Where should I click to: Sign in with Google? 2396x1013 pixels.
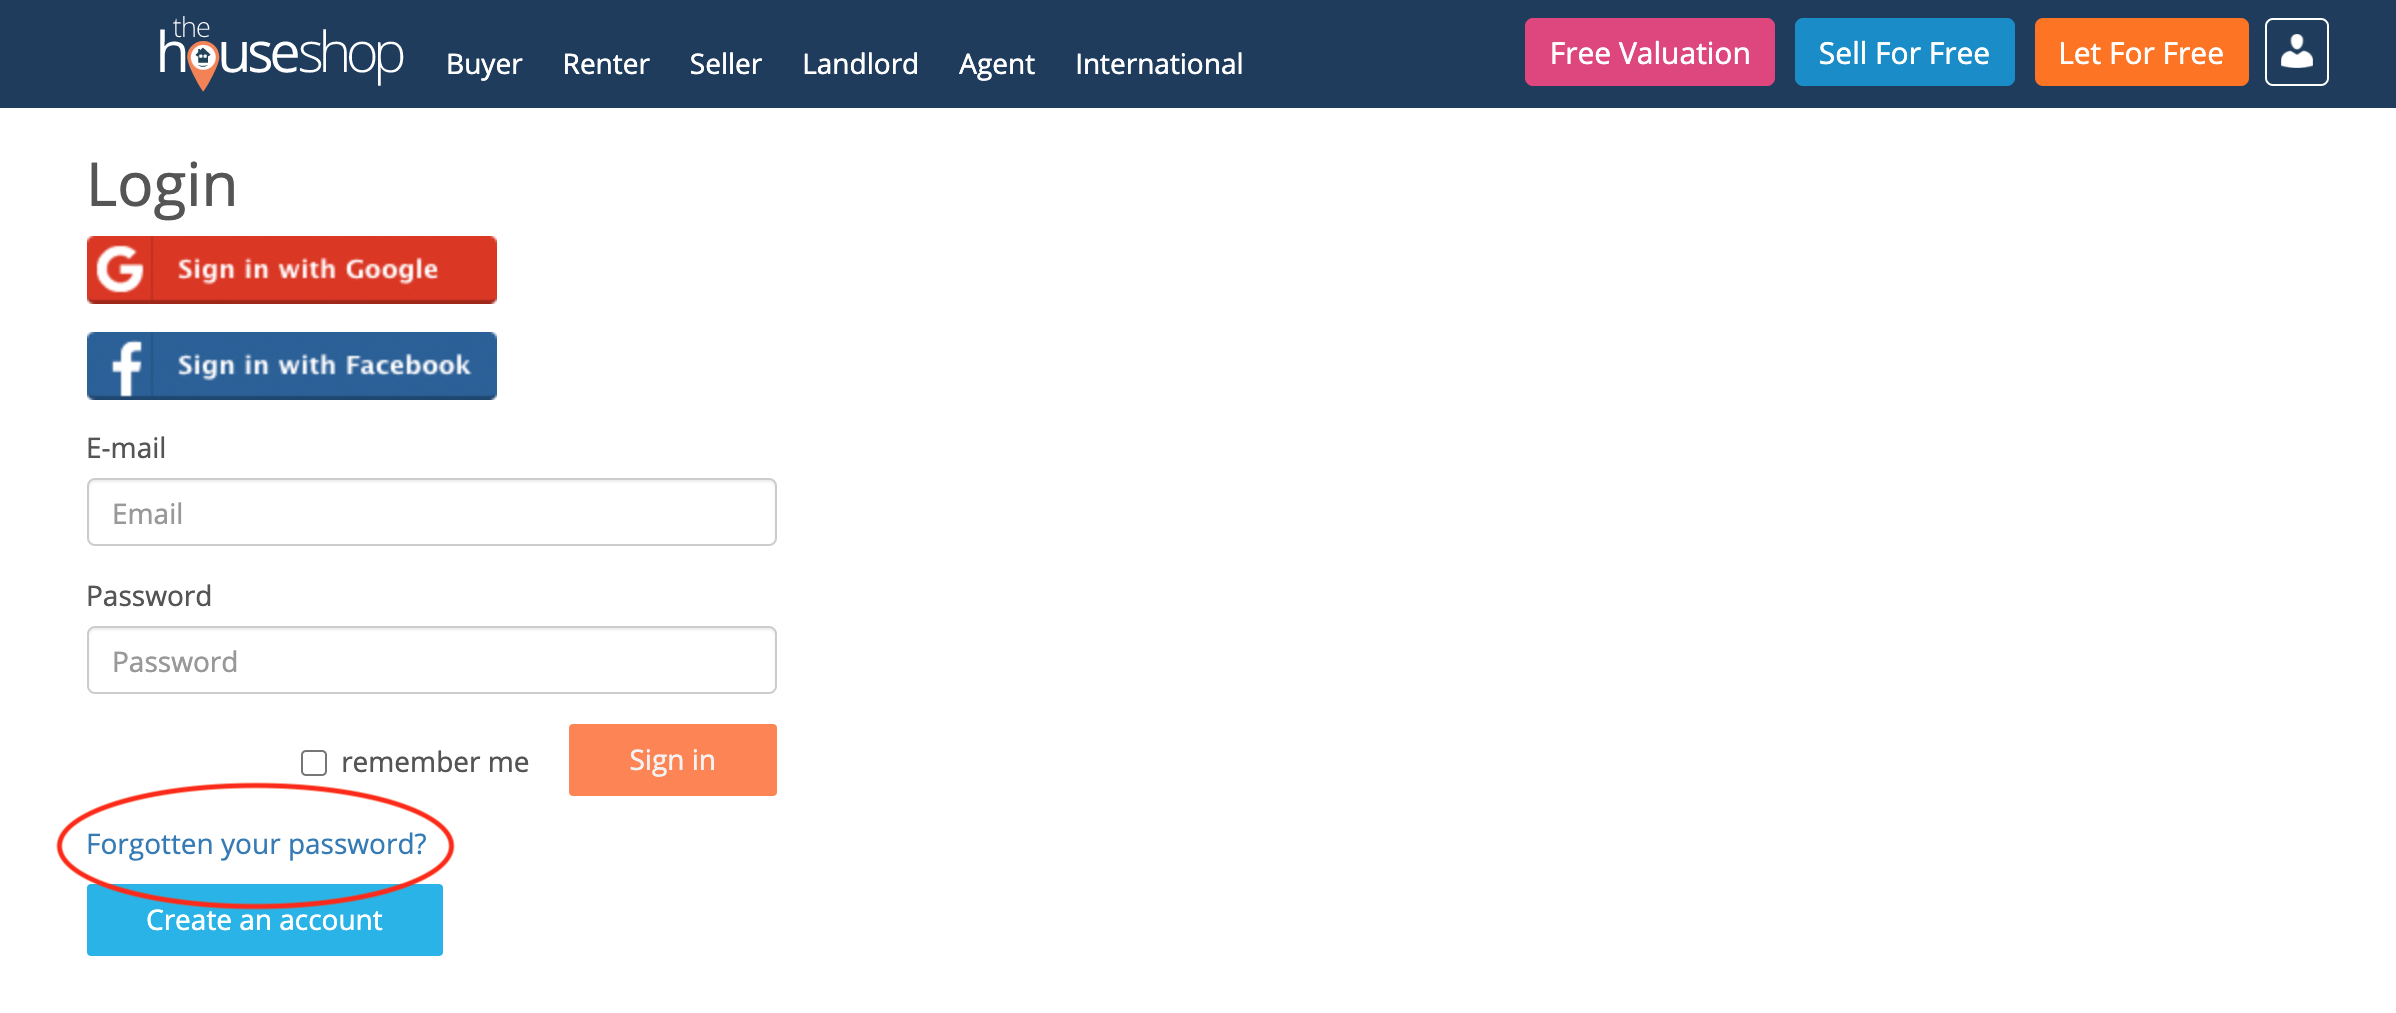(292, 269)
